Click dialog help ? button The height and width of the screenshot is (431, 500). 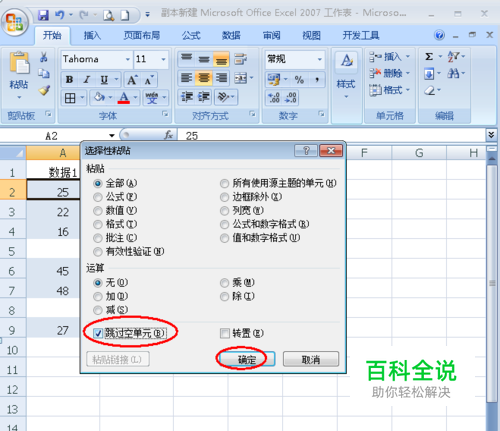[306, 151]
